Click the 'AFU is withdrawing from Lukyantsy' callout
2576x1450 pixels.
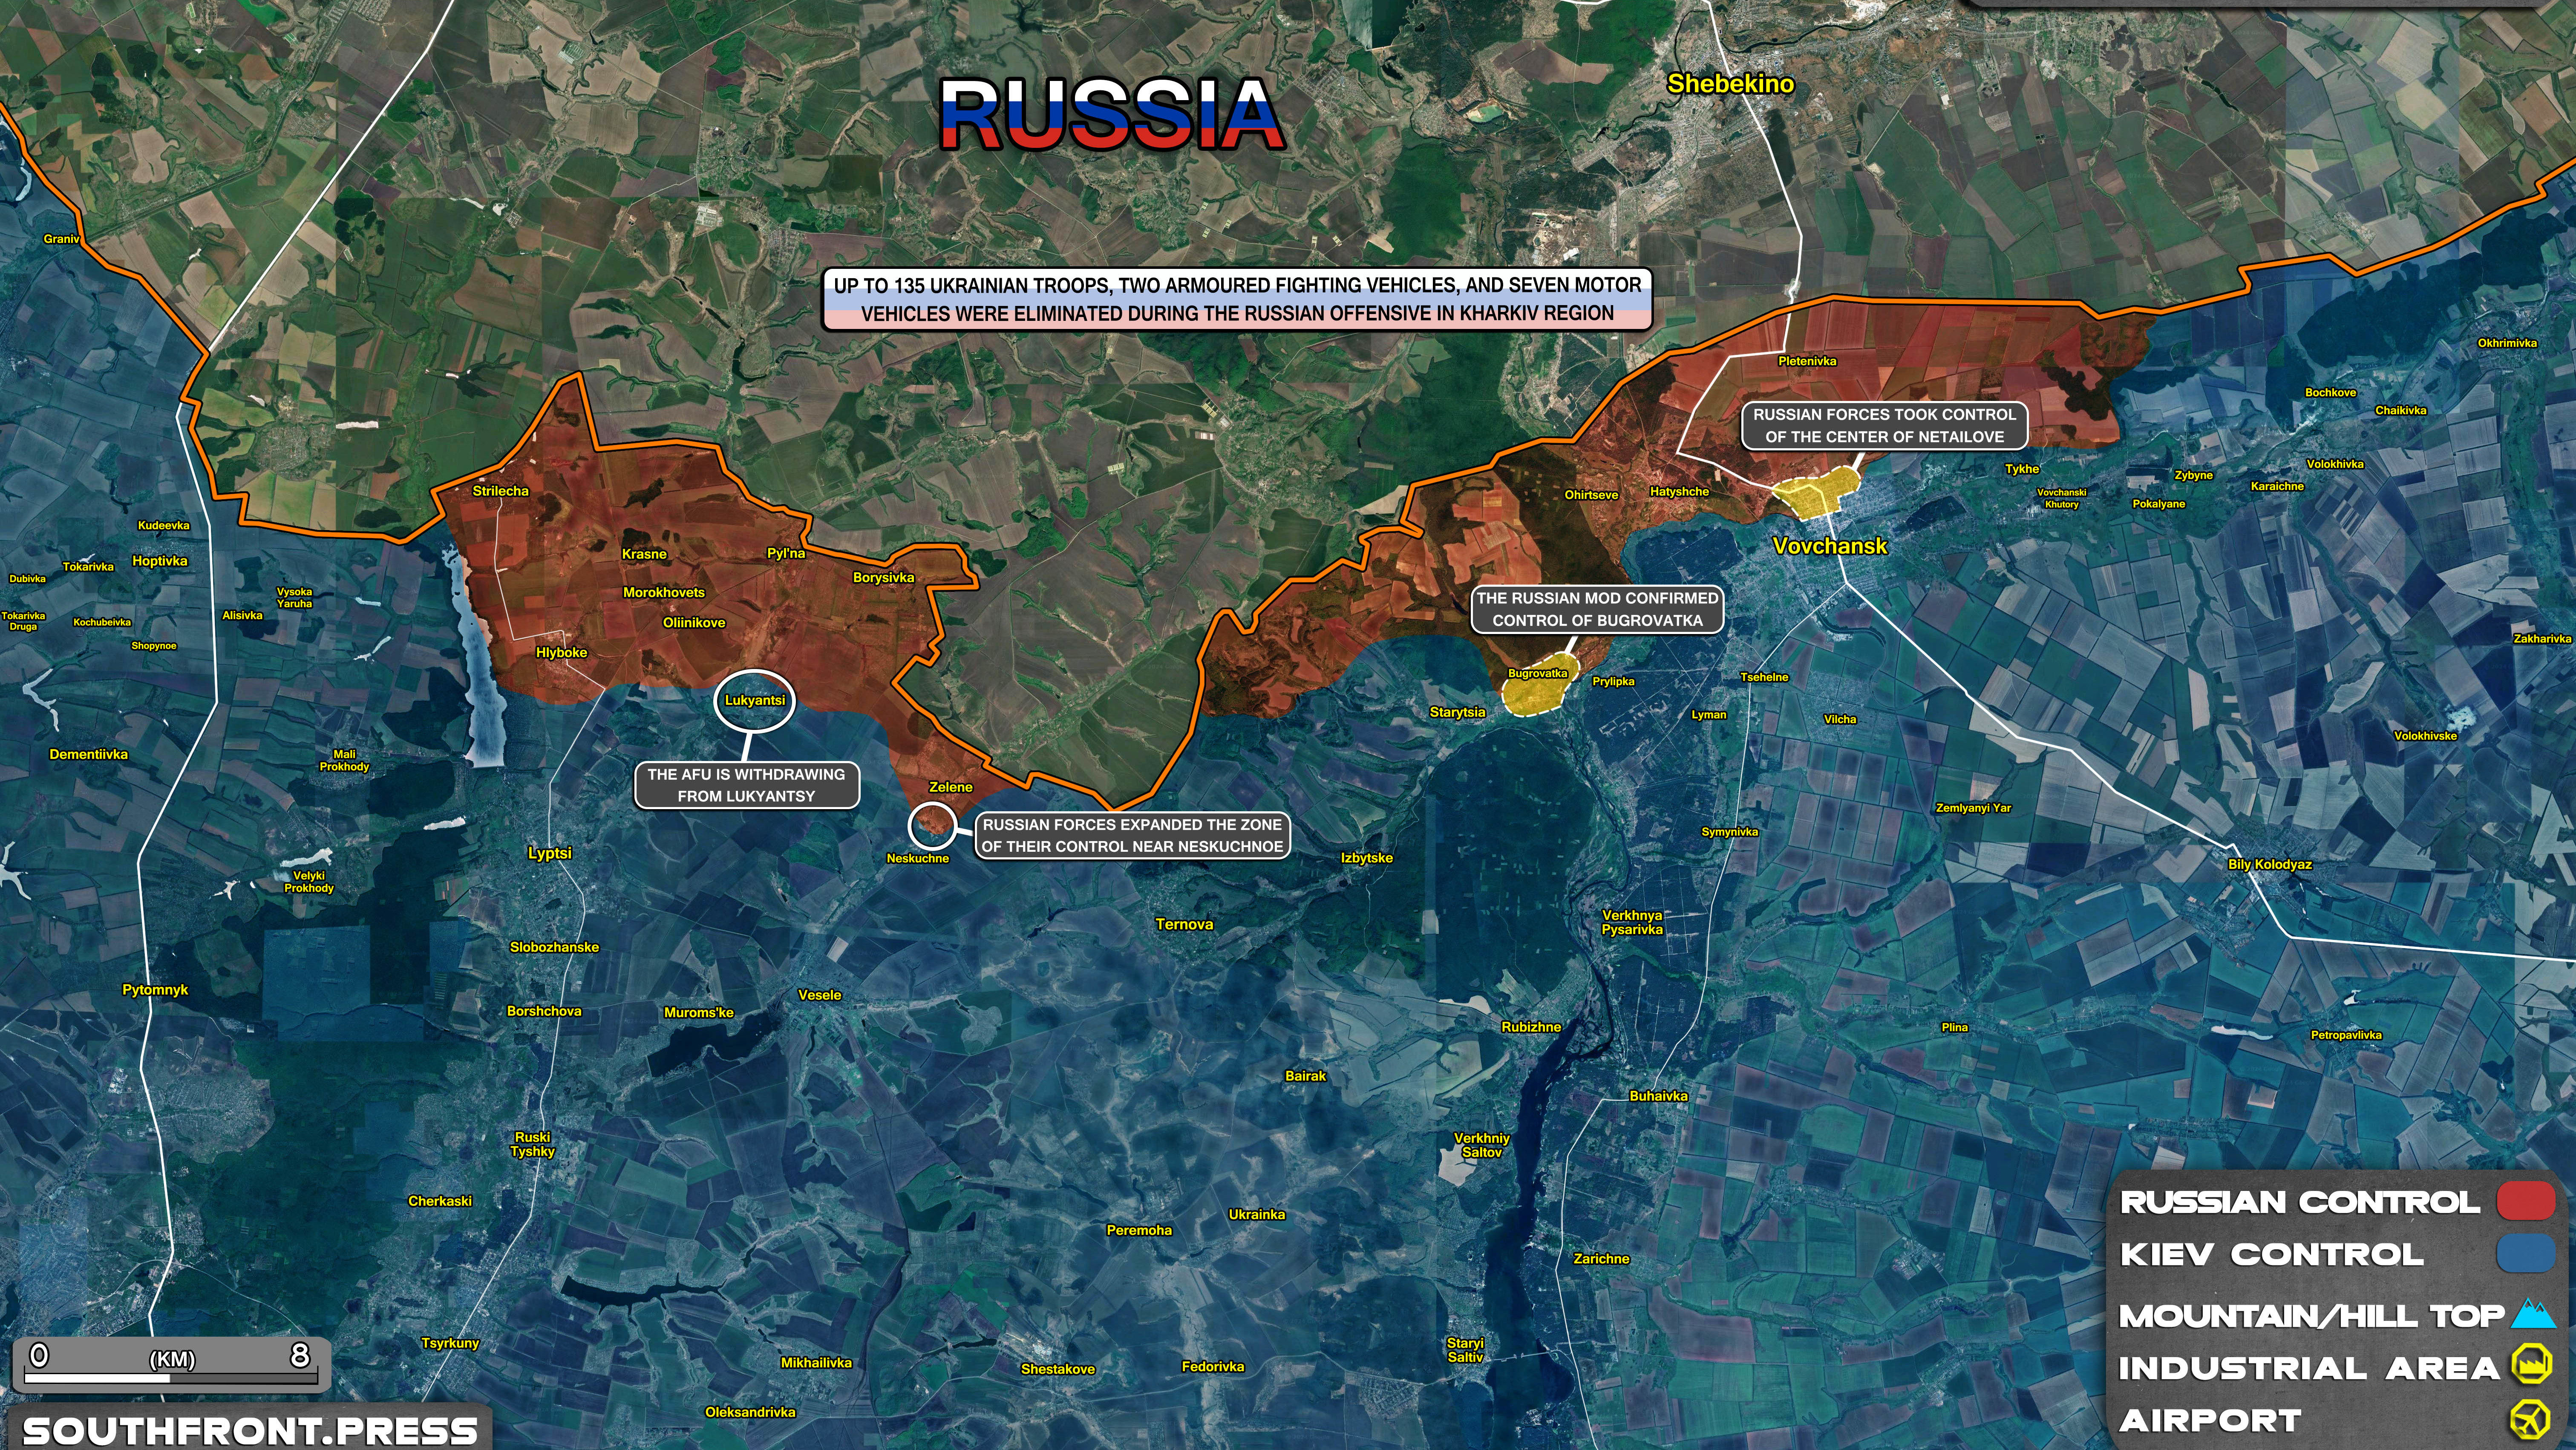click(746, 785)
